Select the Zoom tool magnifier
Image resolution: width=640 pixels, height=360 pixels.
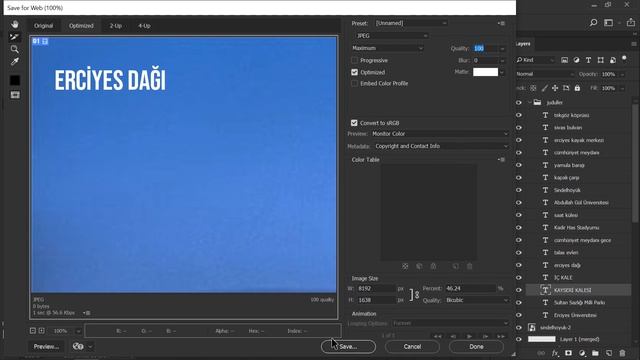coord(15,49)
